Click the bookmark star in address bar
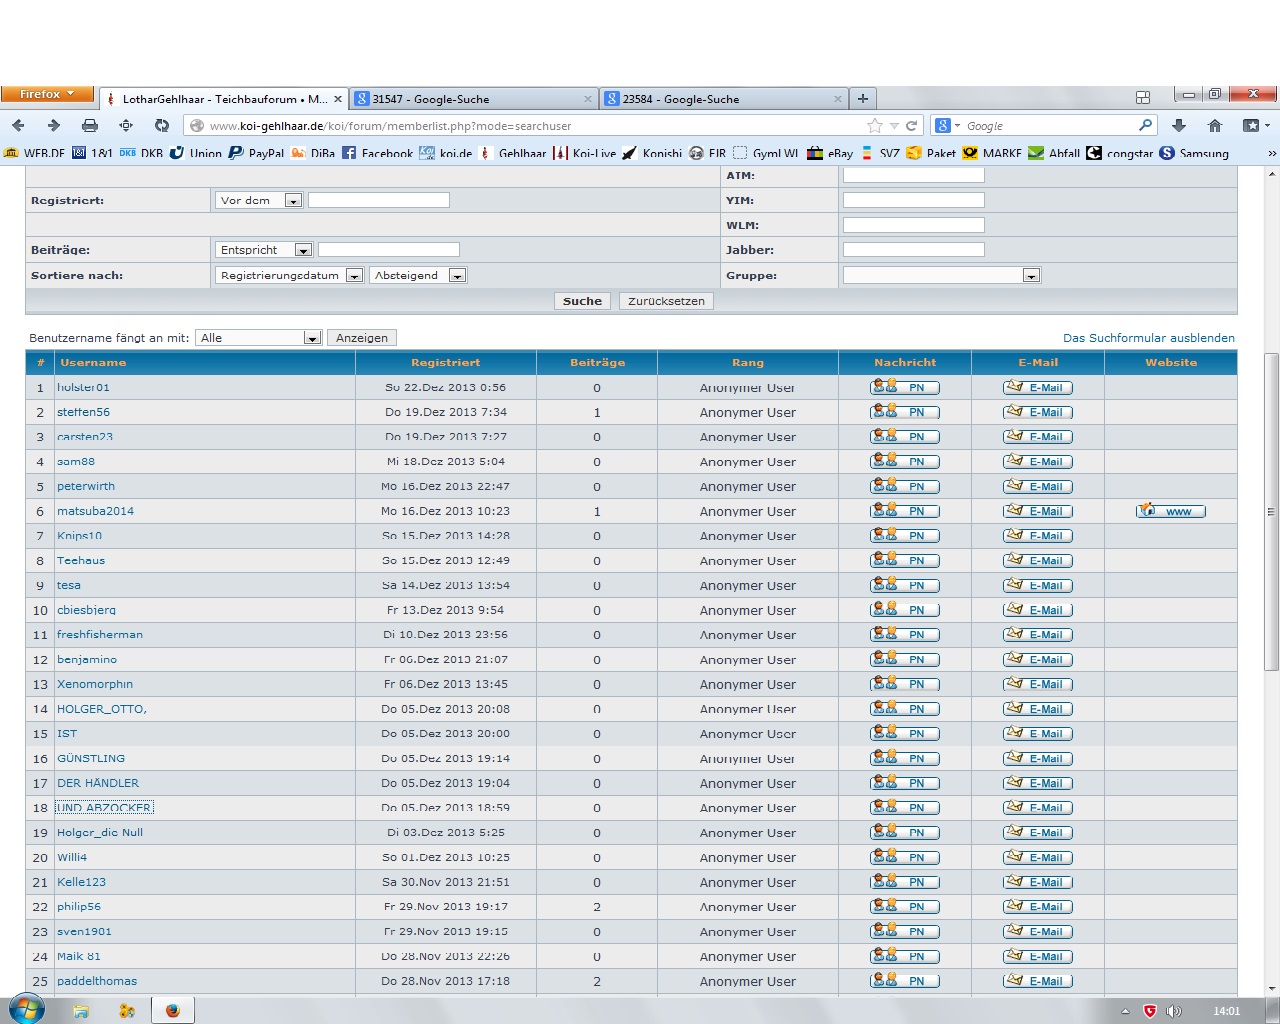 (x=875, y=126)
